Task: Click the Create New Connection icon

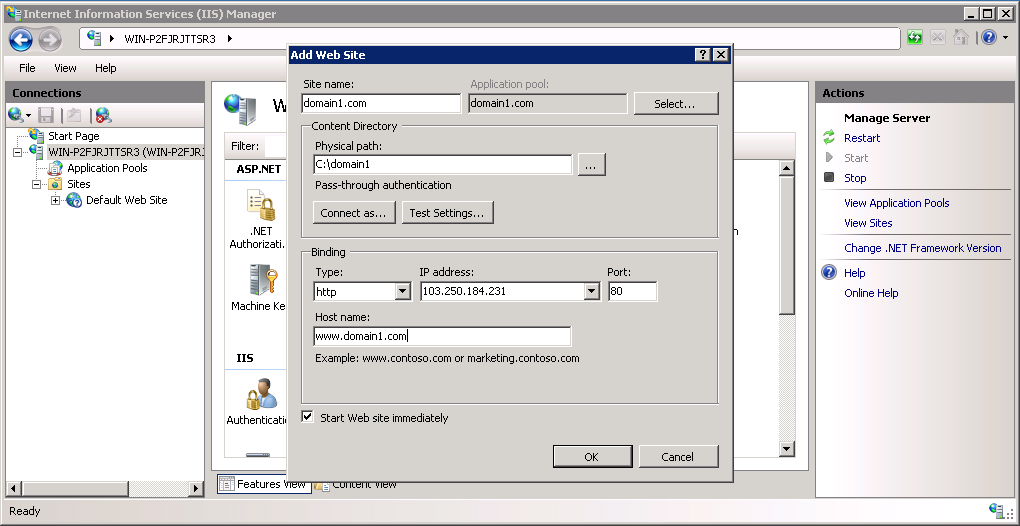Action: point(16,115)
